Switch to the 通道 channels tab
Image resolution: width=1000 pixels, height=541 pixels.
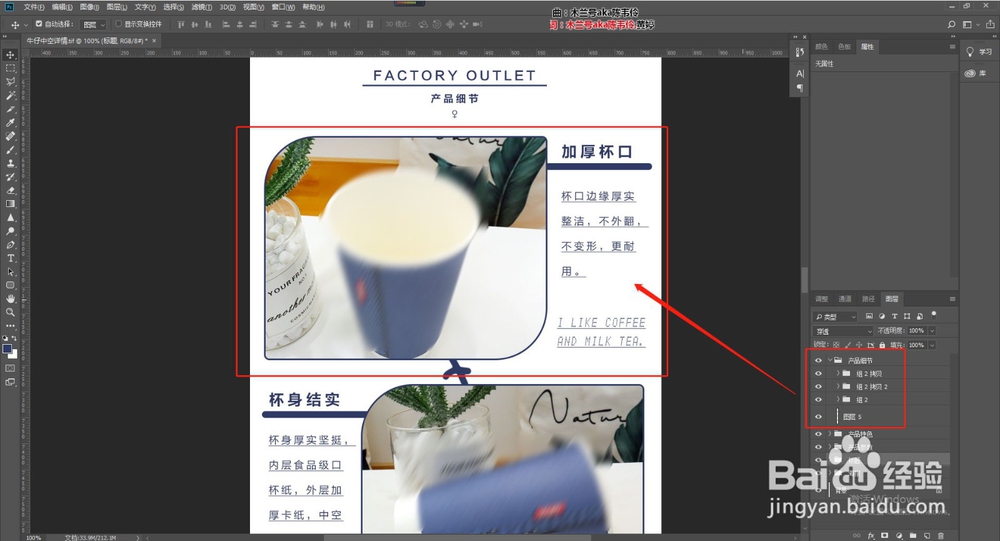click(x=845, y=299)
